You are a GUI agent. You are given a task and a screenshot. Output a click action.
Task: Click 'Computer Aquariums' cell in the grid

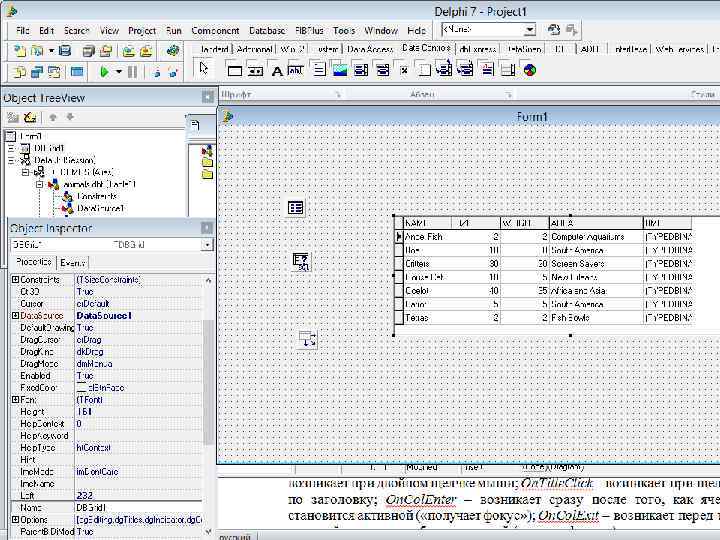pyautogui.click(x=596, y=236)
